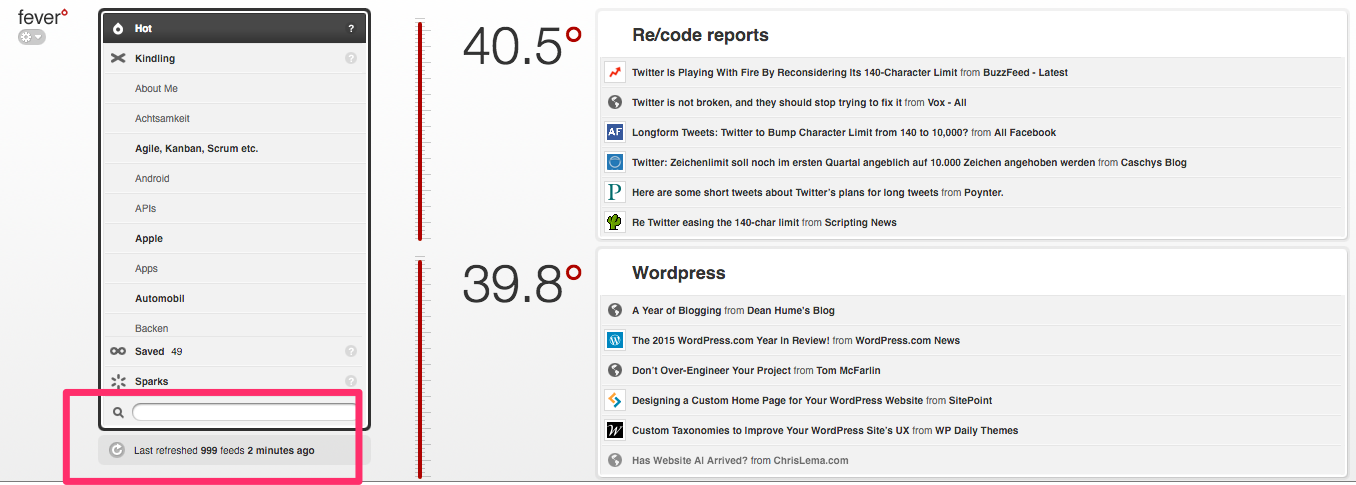Click the 40.5° temperature reading
This screenshot has width=1356, height=485.
pyautogui.click(x=522, y=47)
